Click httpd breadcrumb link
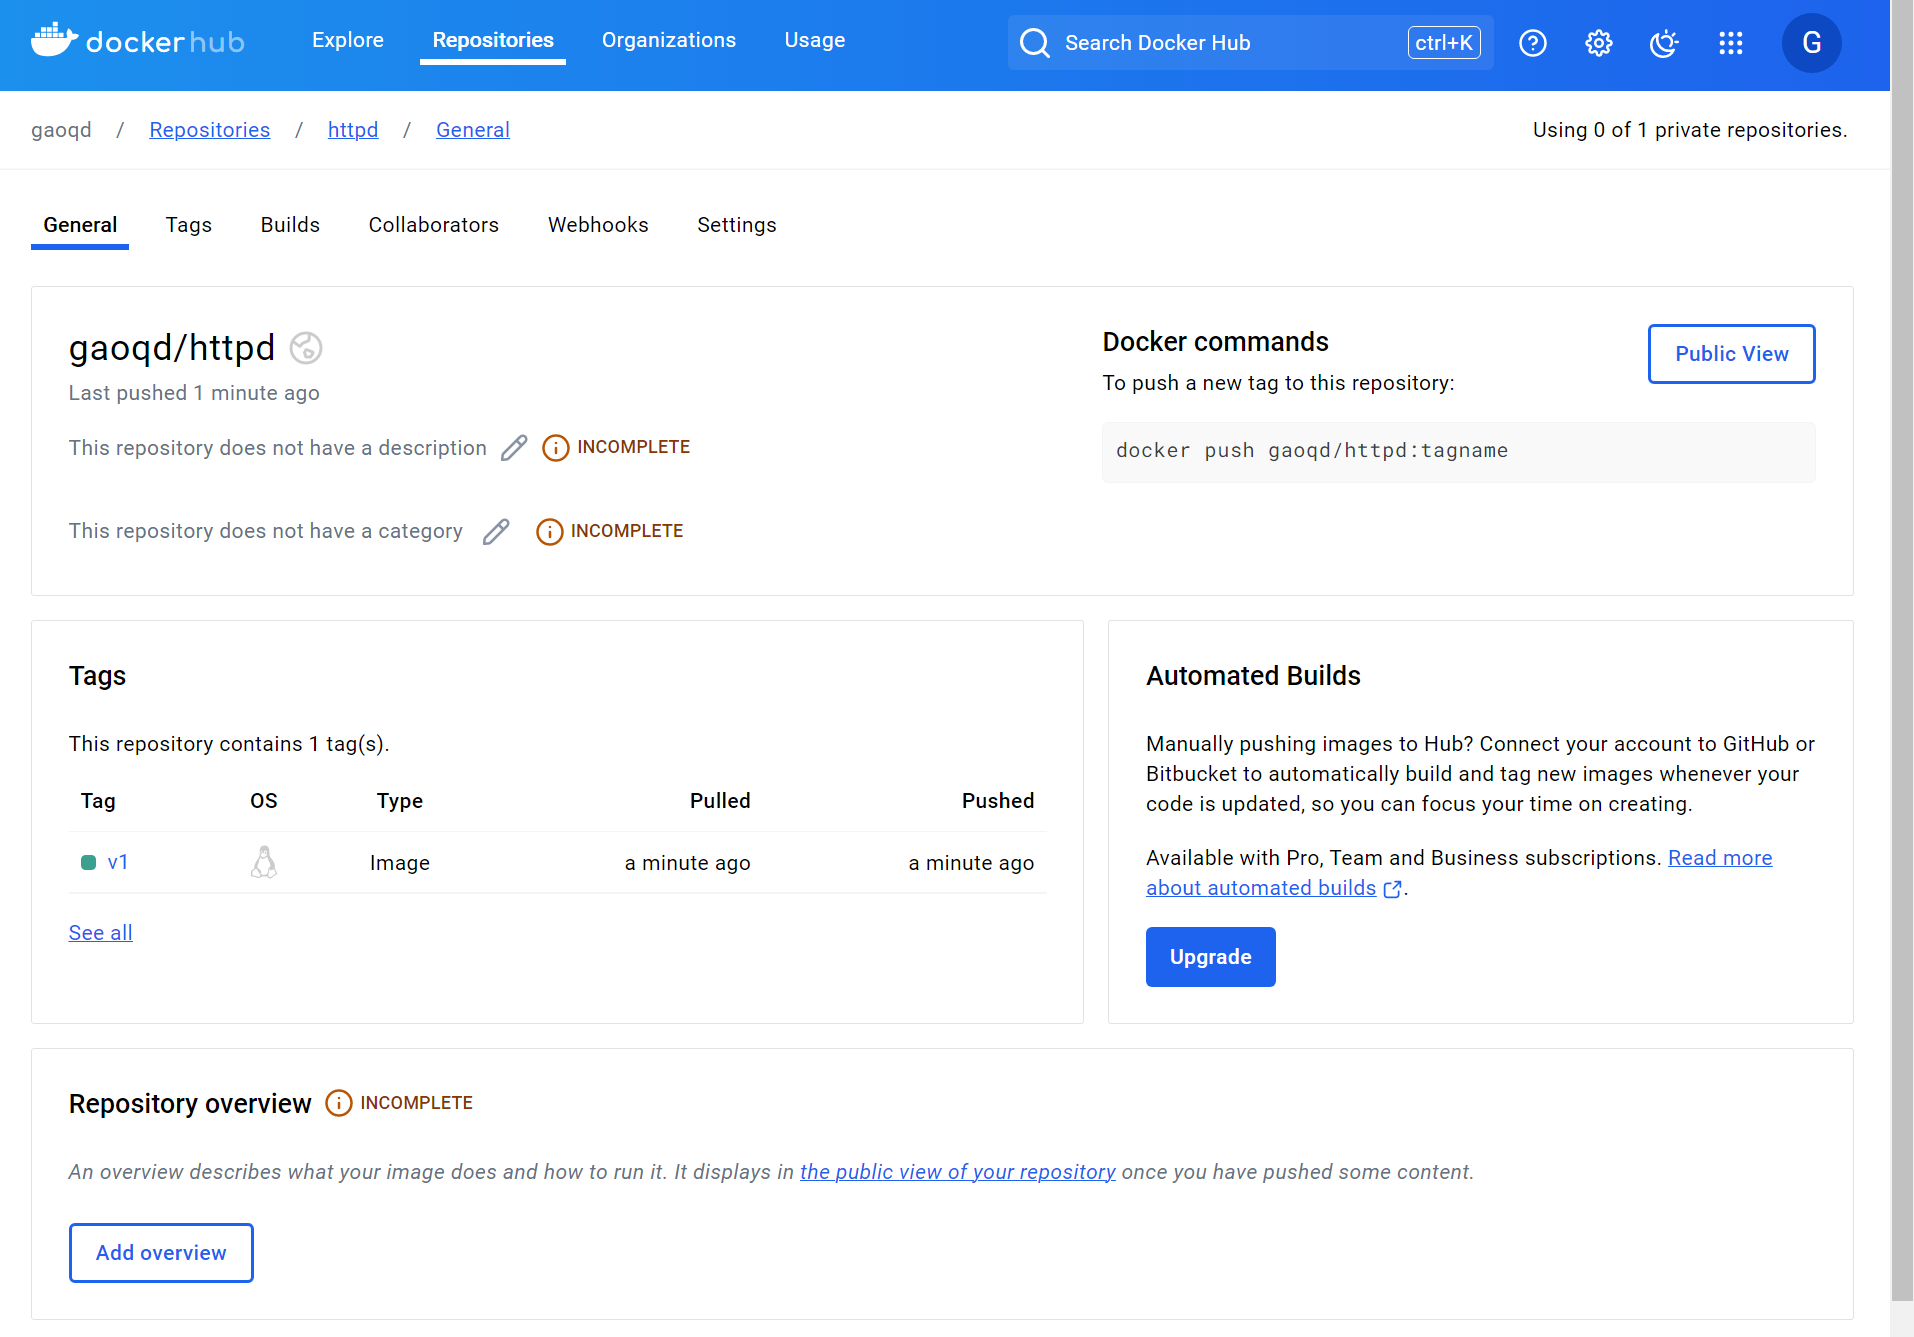This screenshot has height=1337, width=1914. point(353,130)
